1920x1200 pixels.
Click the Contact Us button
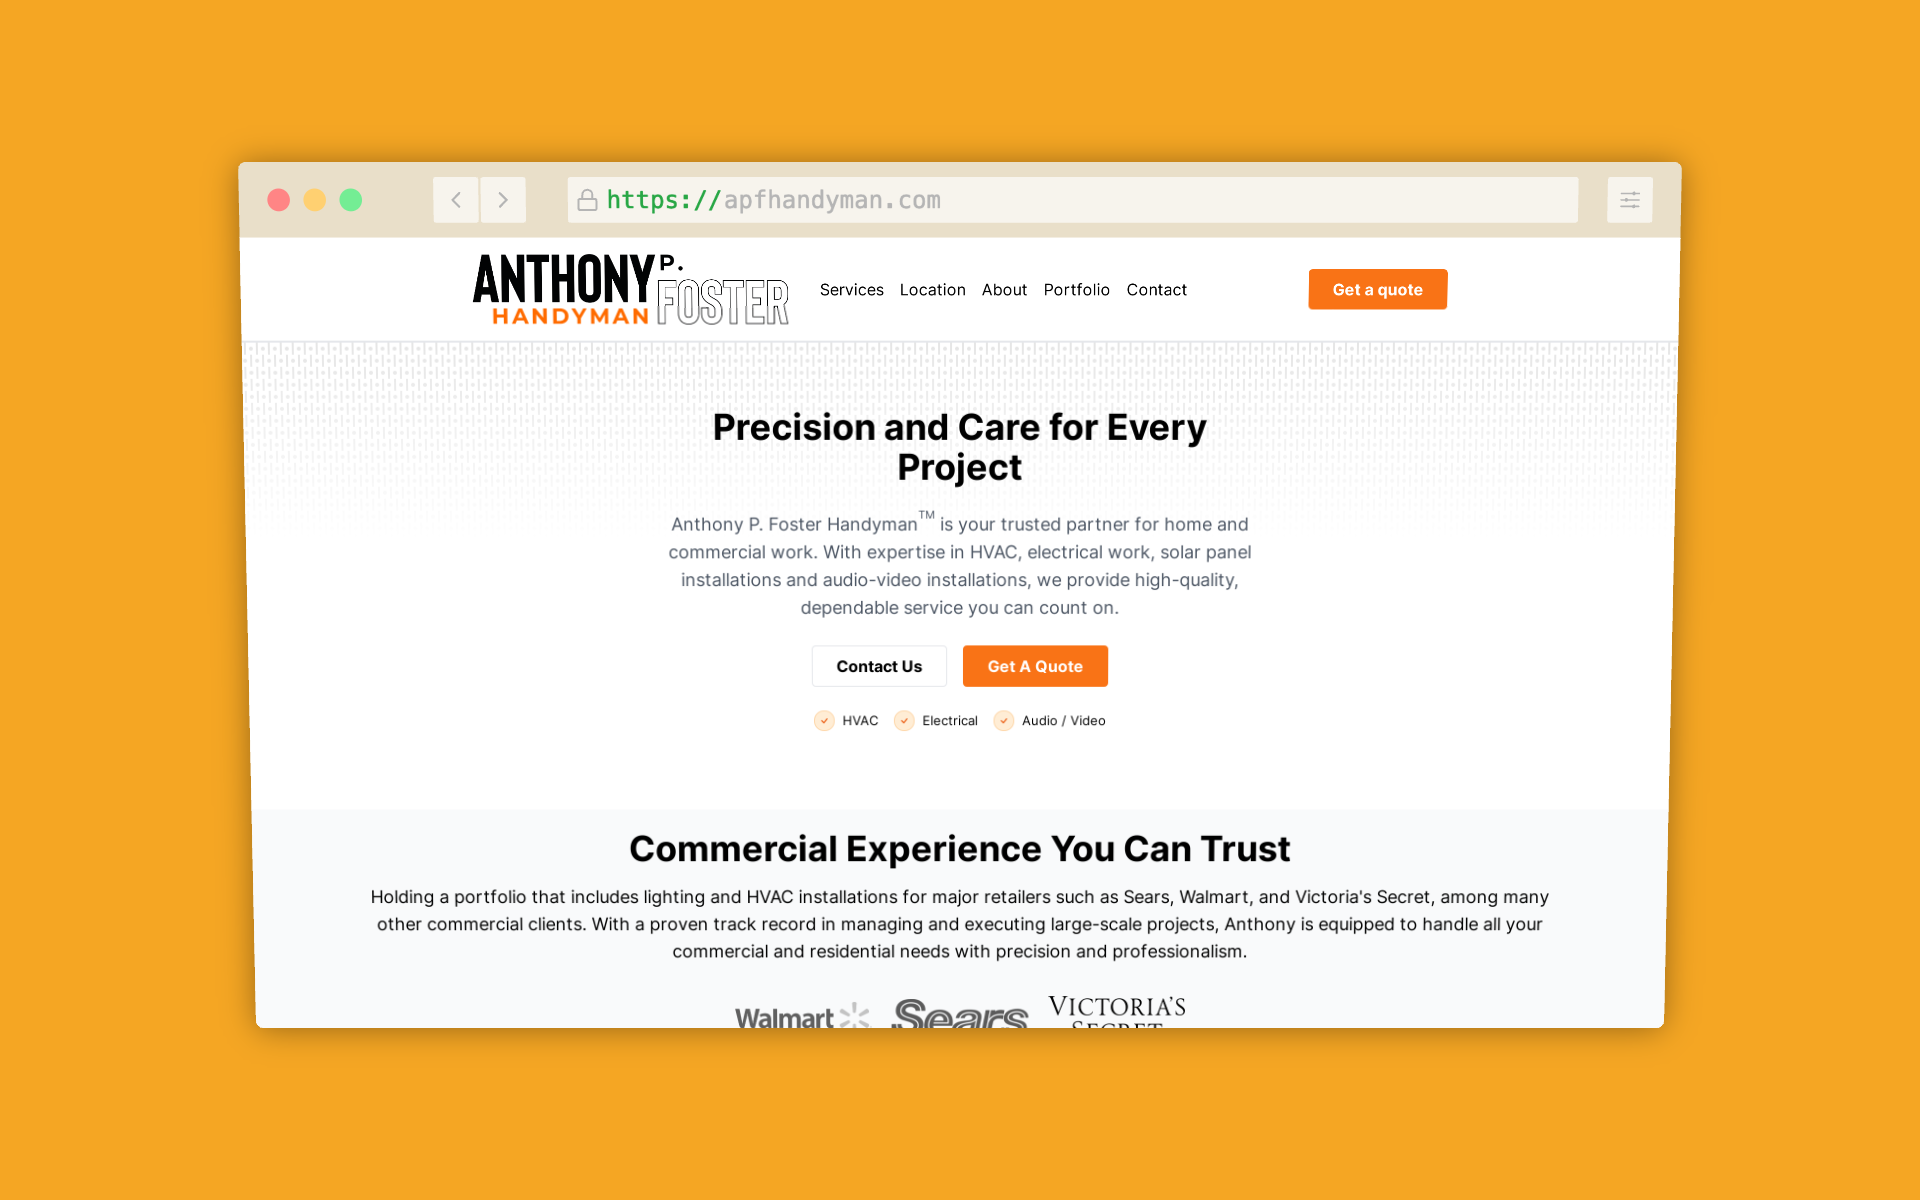(879, 666)
